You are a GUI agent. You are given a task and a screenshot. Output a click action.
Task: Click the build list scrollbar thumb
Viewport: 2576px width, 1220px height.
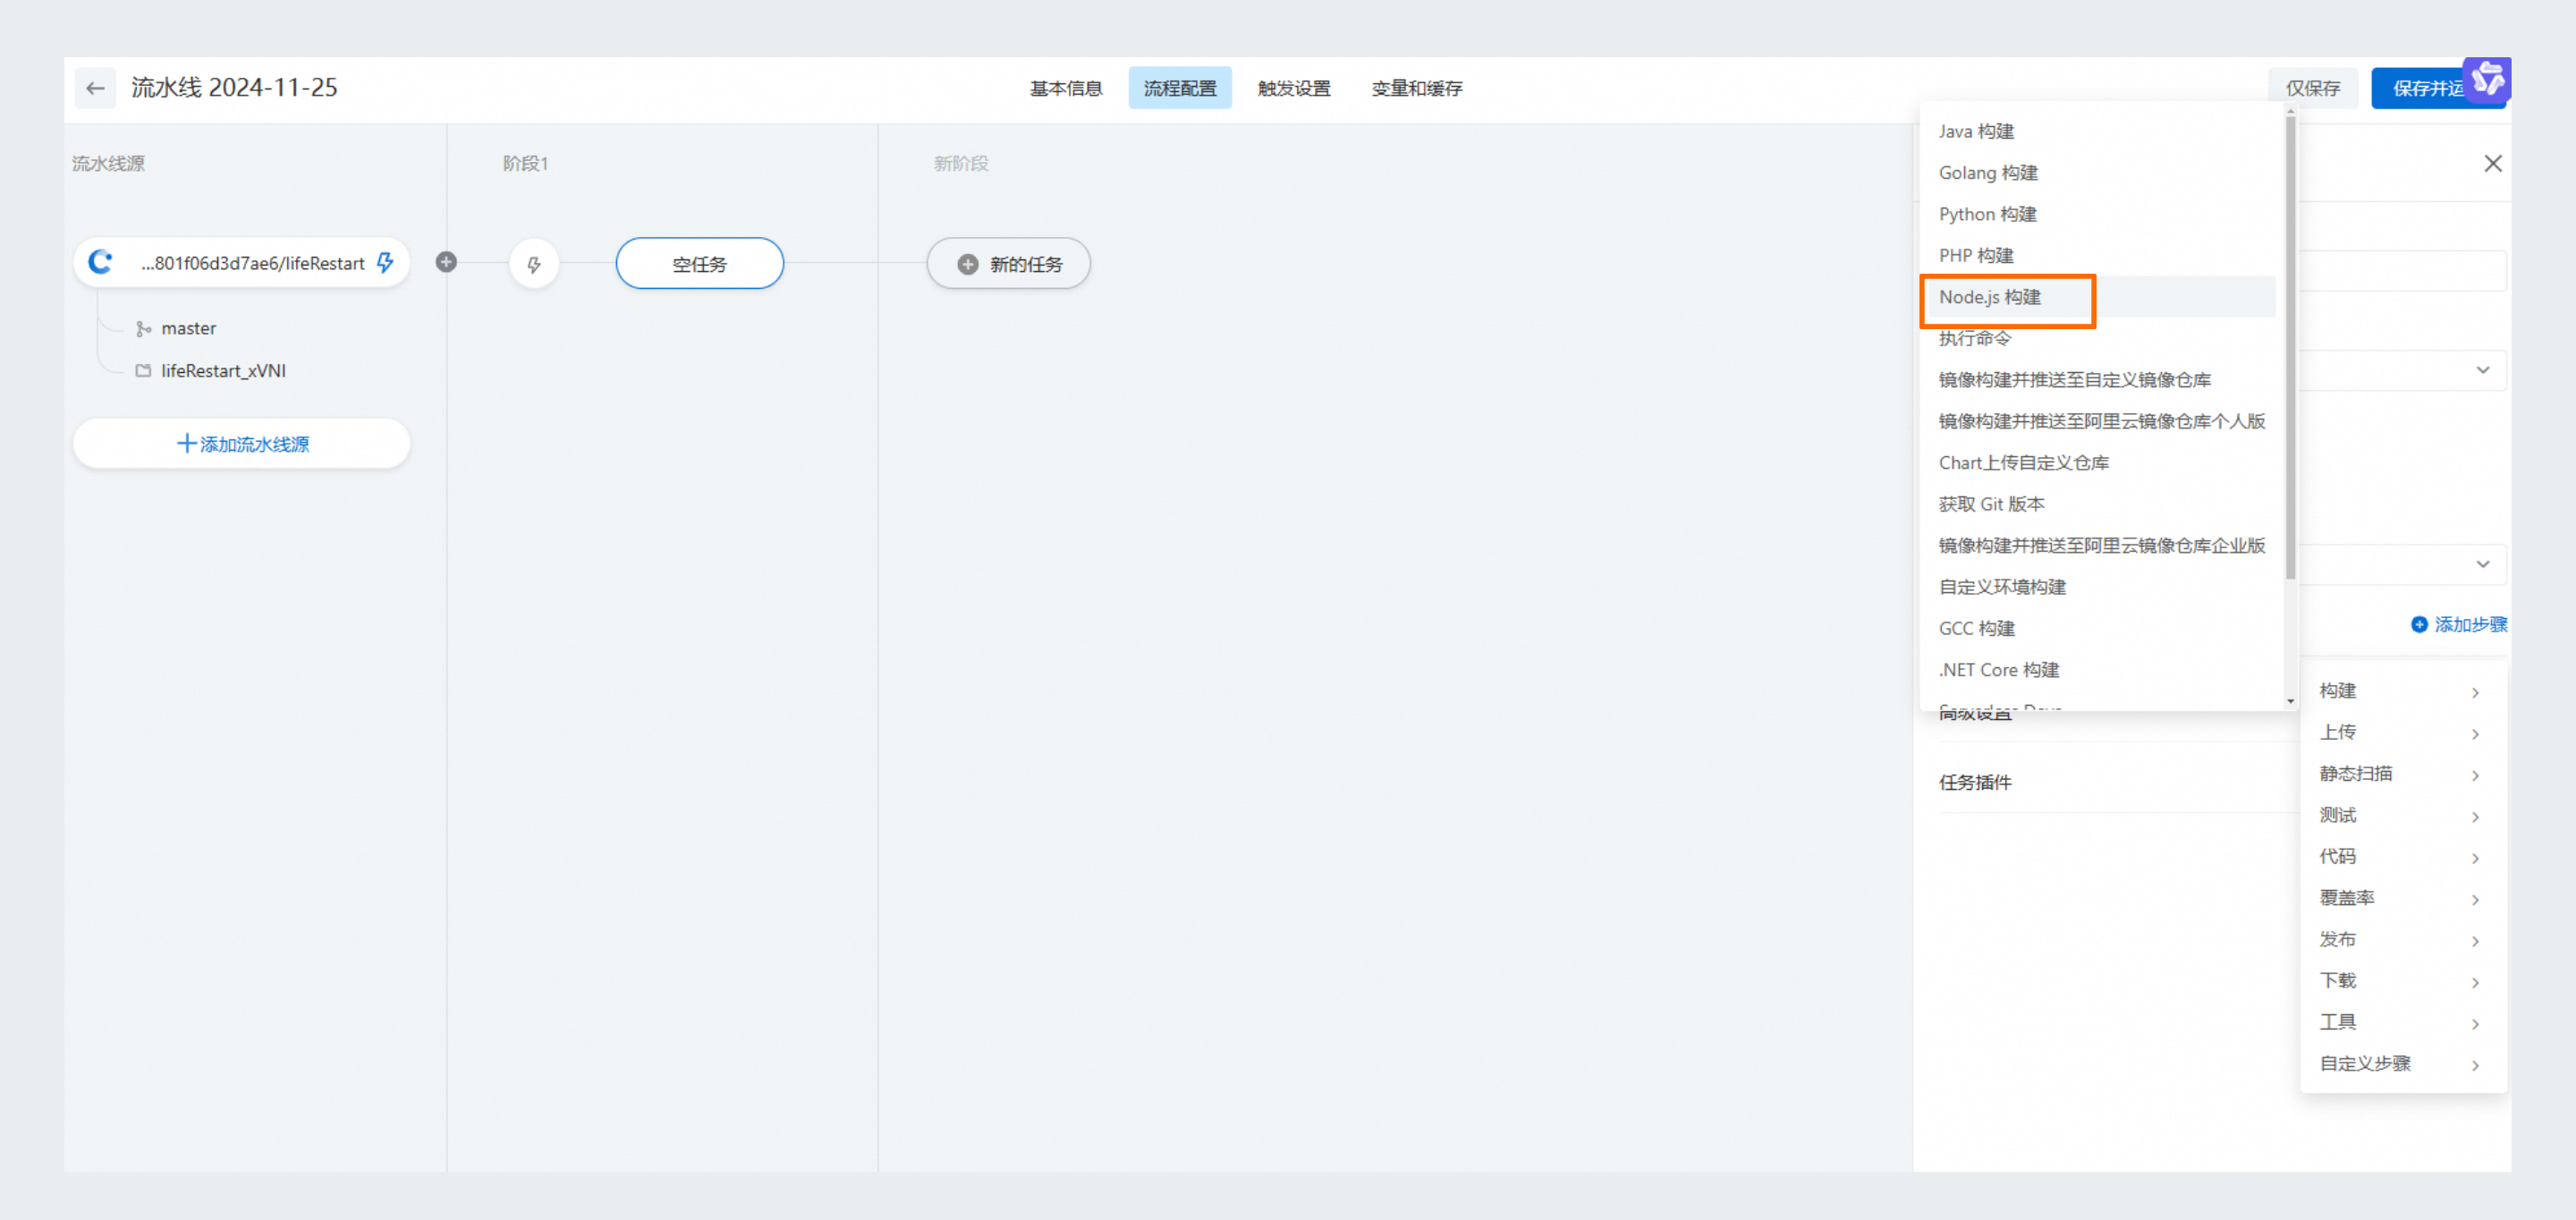tap(2290, 347)
